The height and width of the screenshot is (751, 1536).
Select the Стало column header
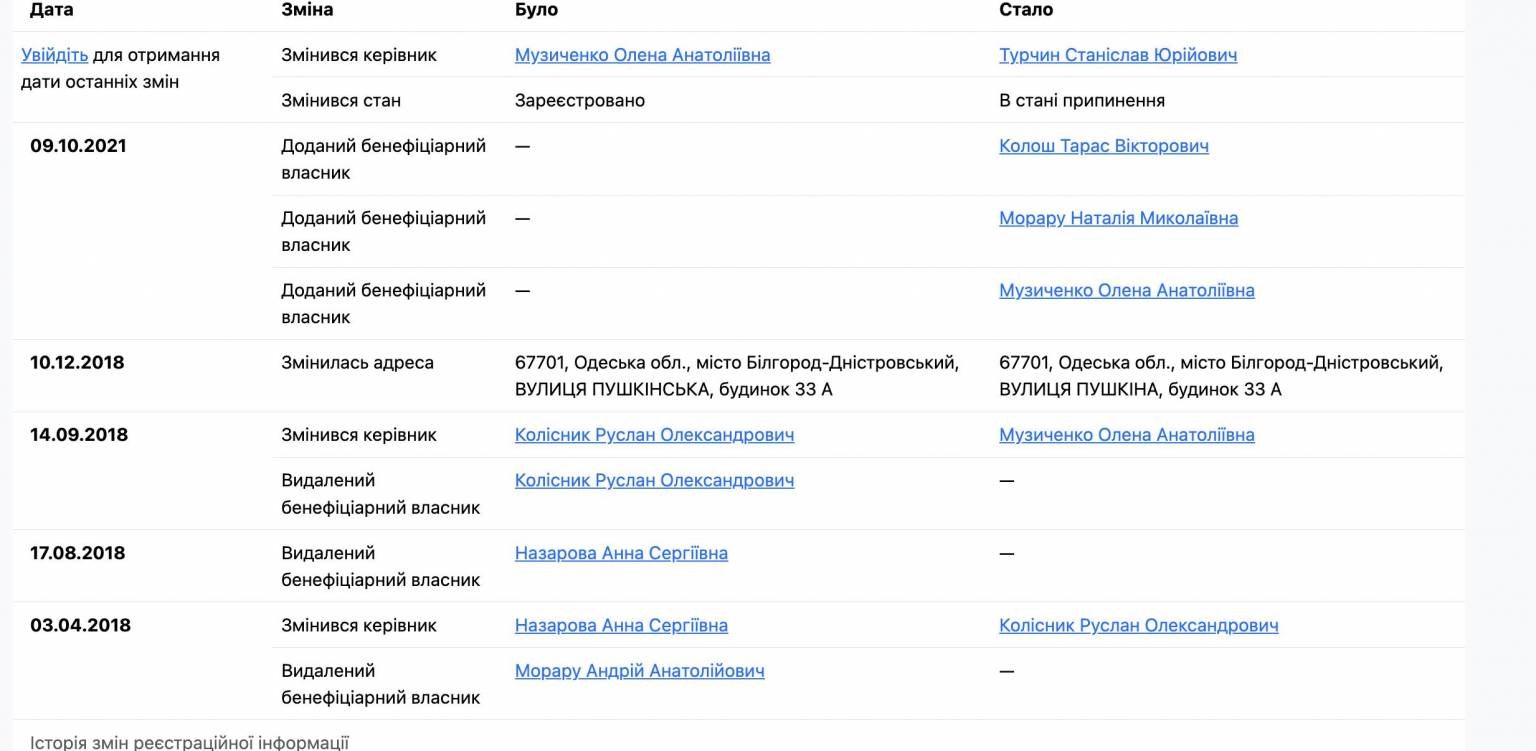(x=1026, y=10)
